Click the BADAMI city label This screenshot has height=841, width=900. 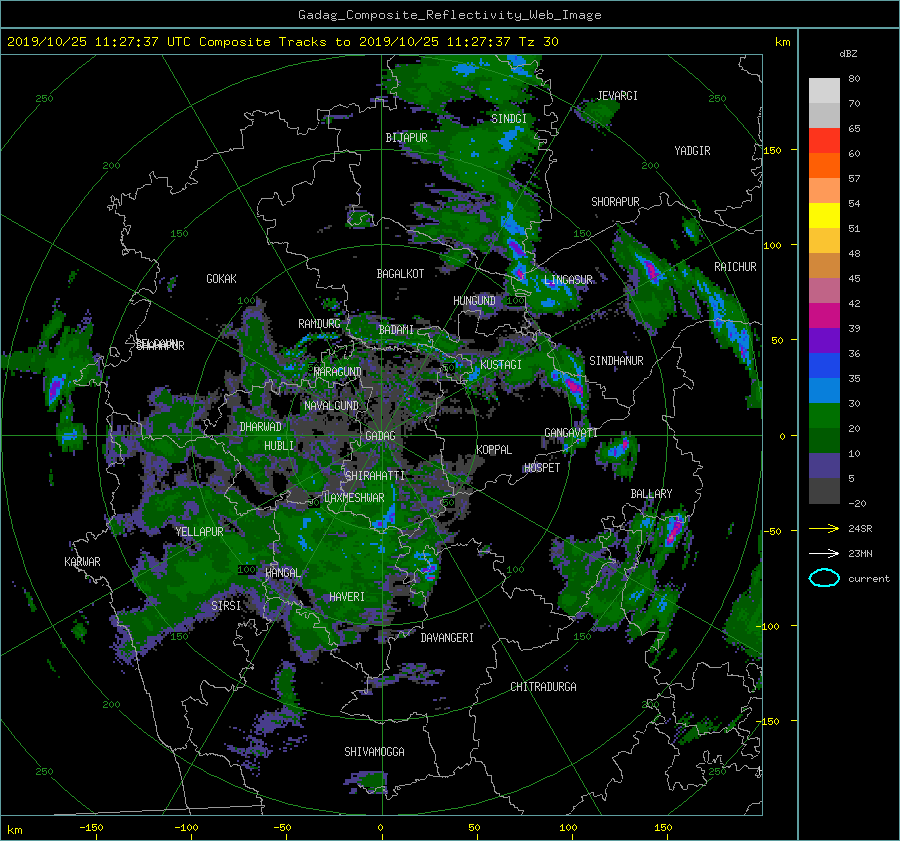pyautogui.click(x=396, y=330)
